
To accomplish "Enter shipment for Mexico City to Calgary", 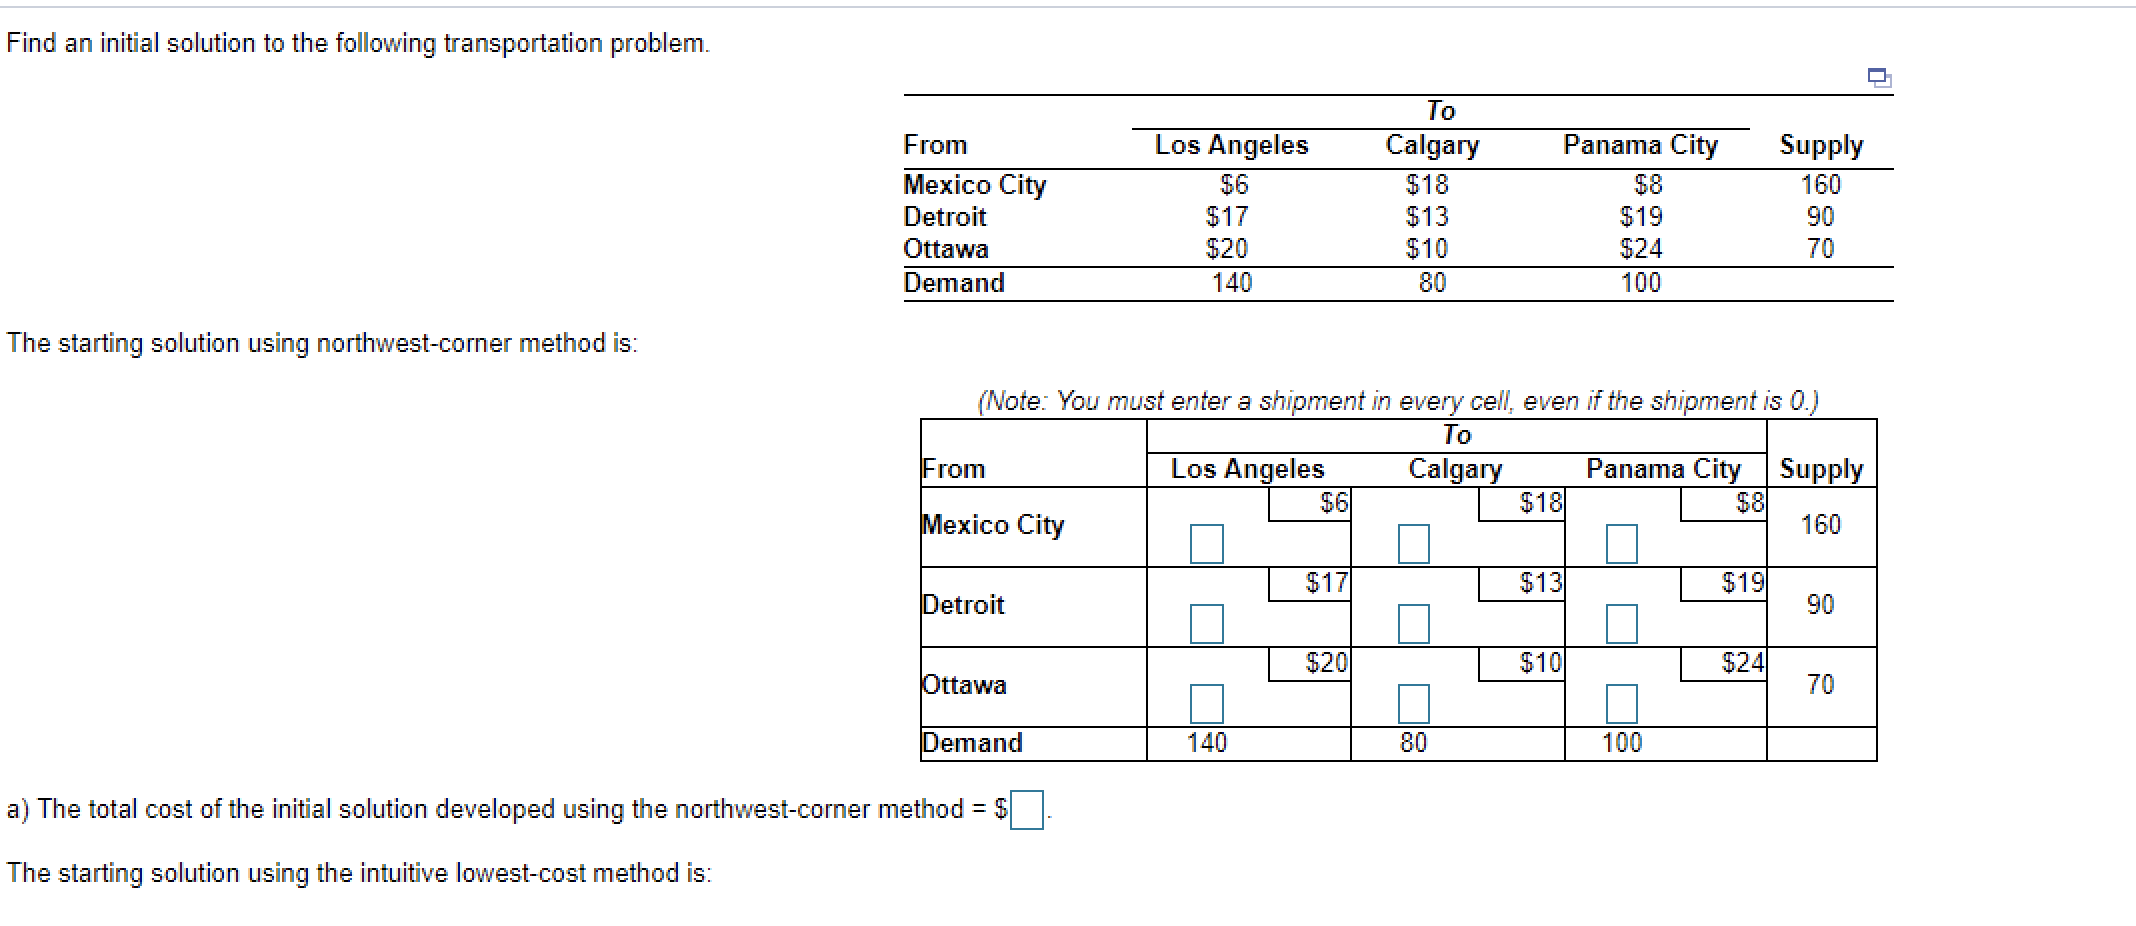I will (1415, 545).
